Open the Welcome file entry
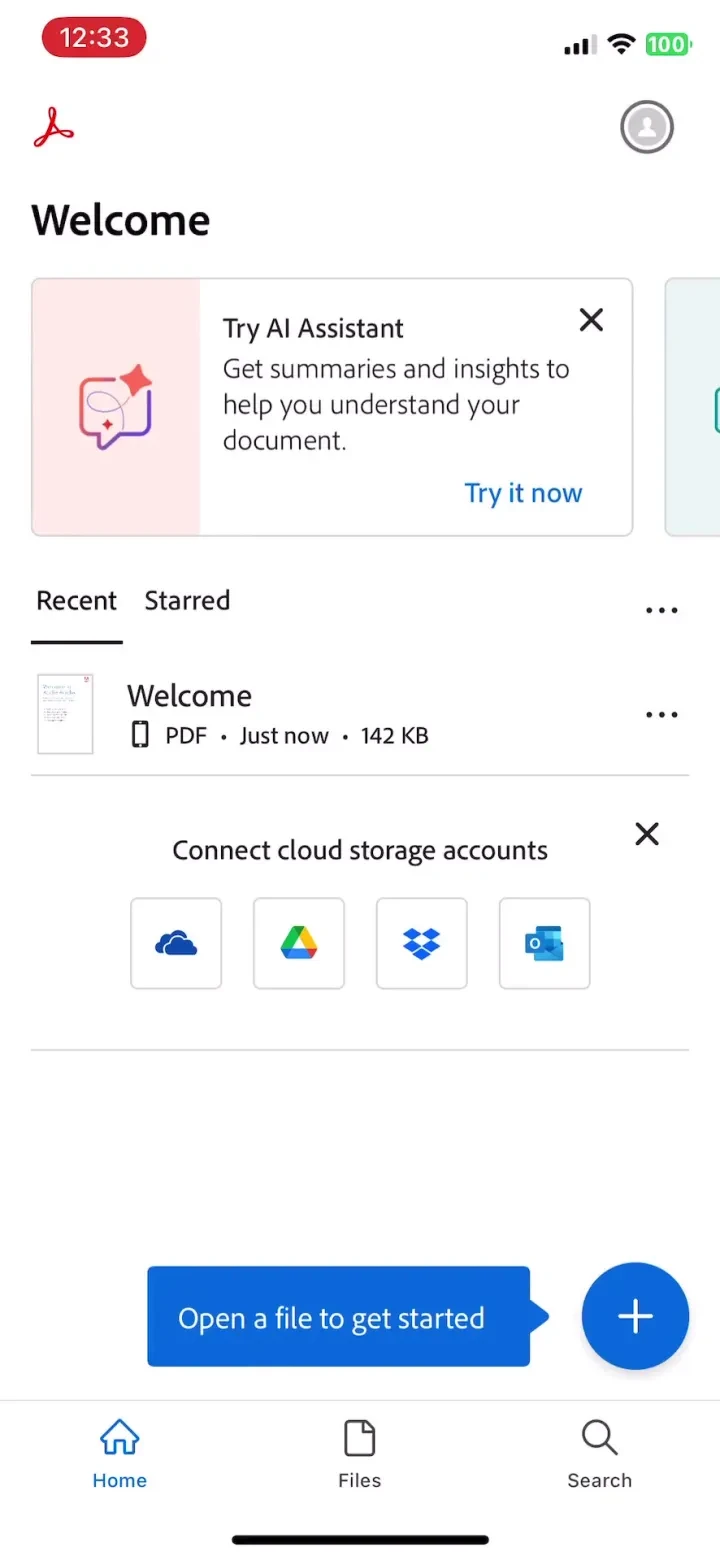This screenshot has width=720, height=1560. 360,715
